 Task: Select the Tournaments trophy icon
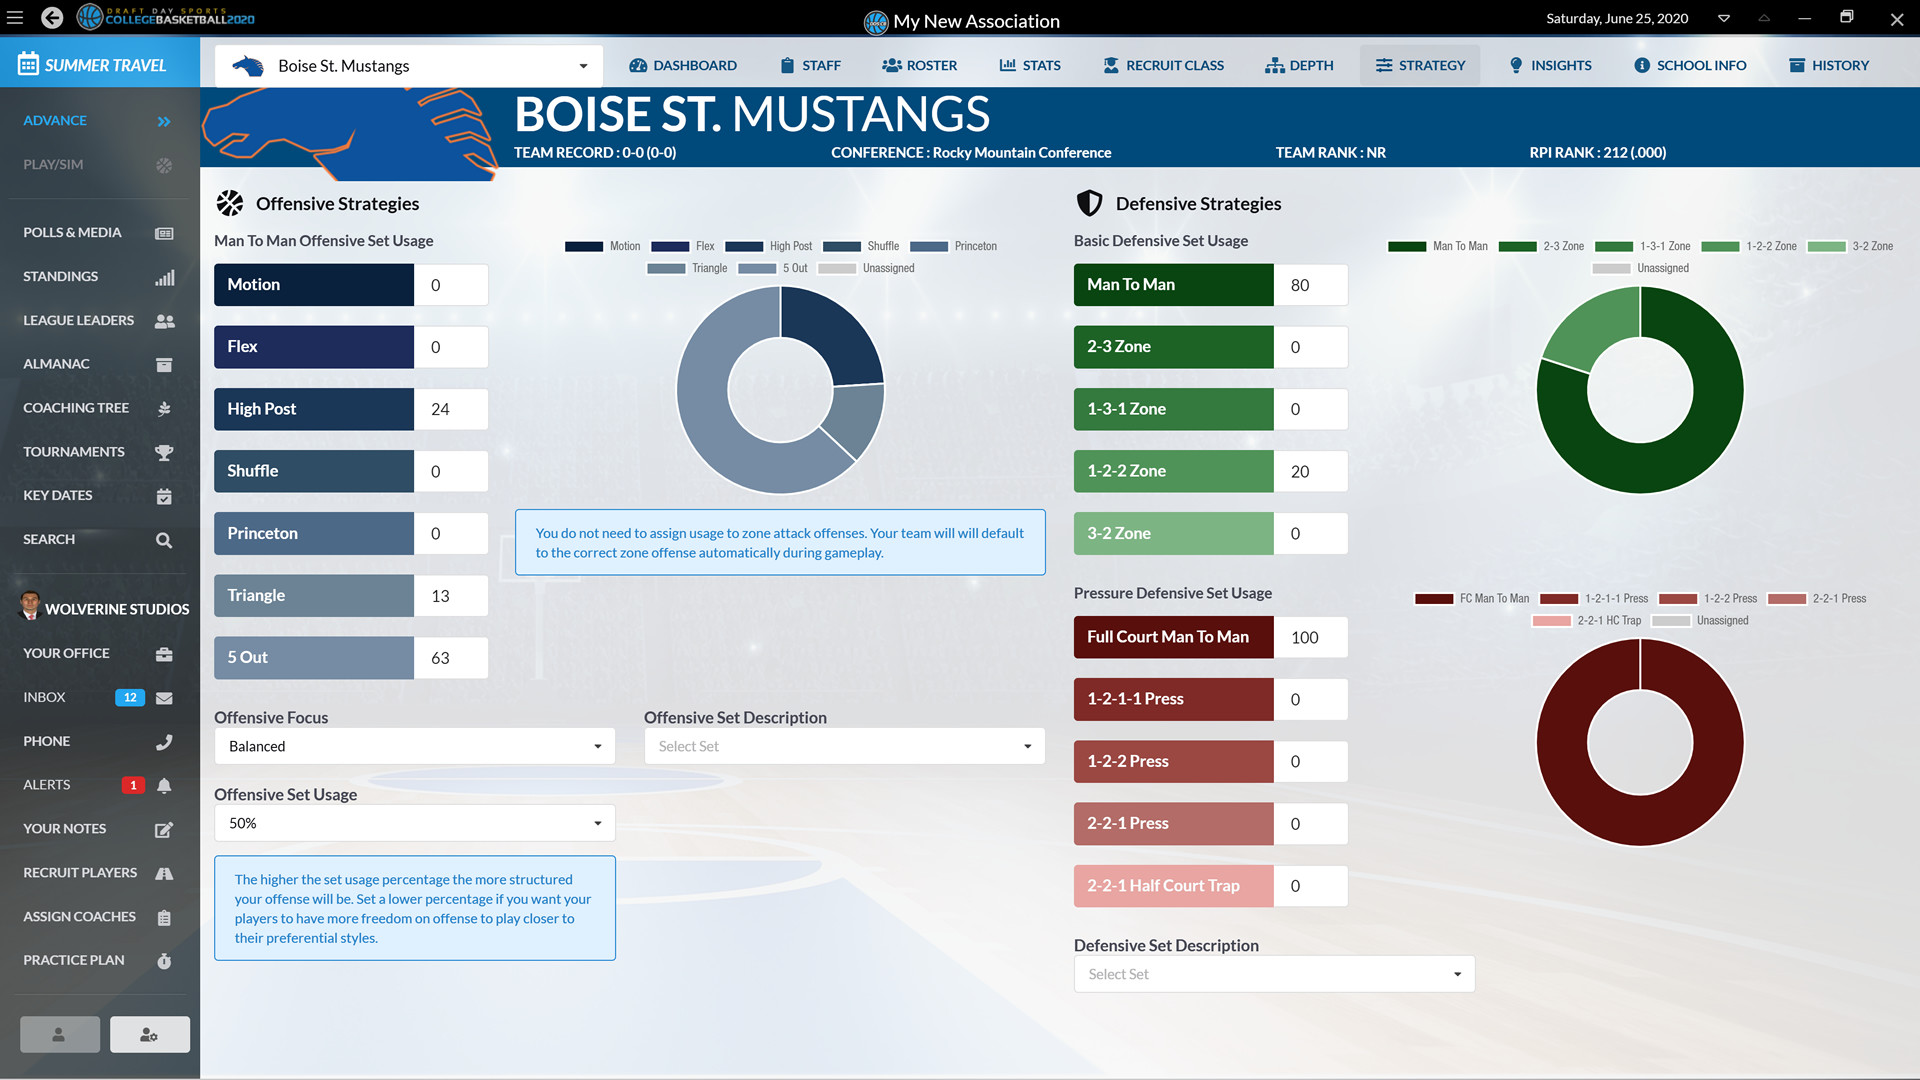coord(164,452)
